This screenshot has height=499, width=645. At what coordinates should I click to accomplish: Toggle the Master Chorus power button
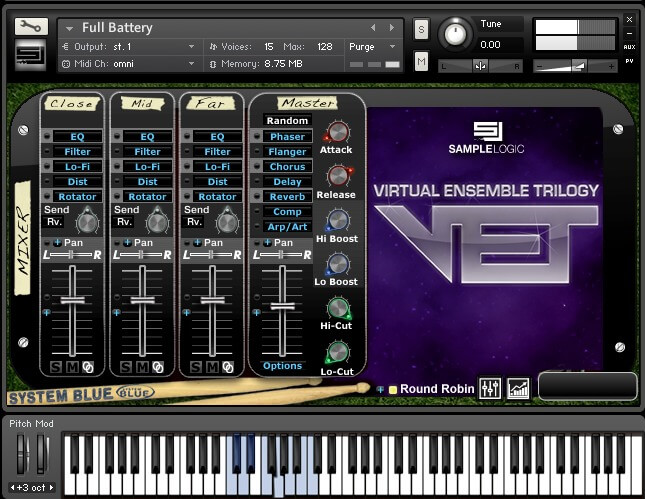point(257,166)
